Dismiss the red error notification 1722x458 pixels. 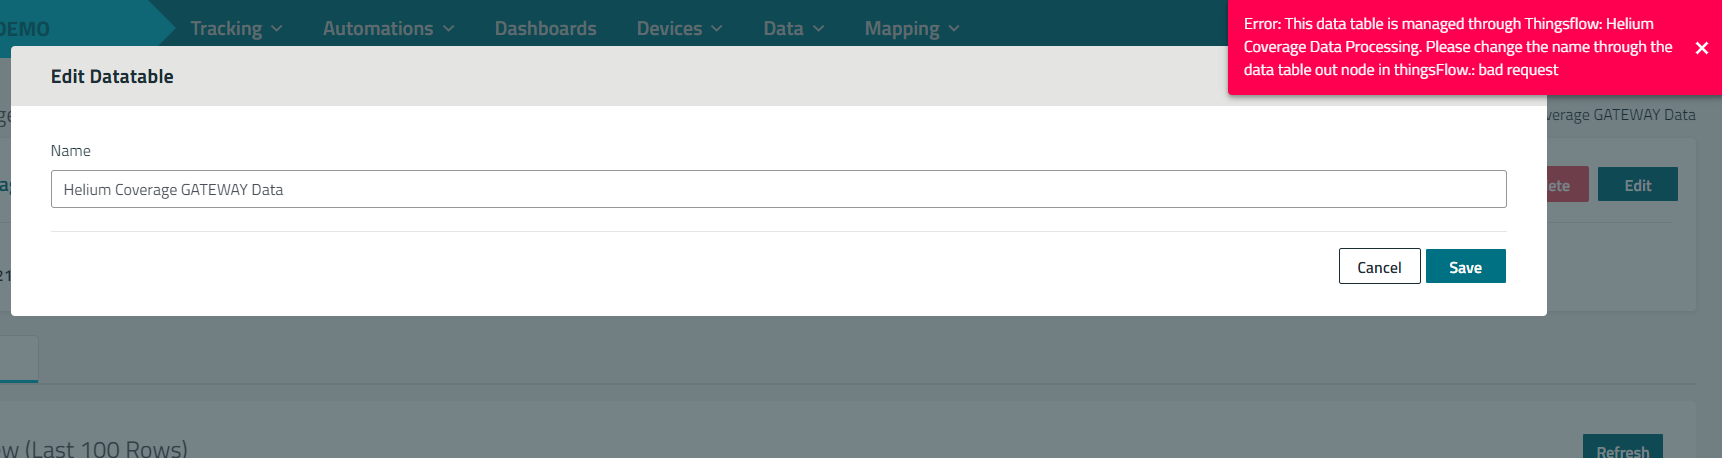pyautogui.click(x=1701, y=48)
